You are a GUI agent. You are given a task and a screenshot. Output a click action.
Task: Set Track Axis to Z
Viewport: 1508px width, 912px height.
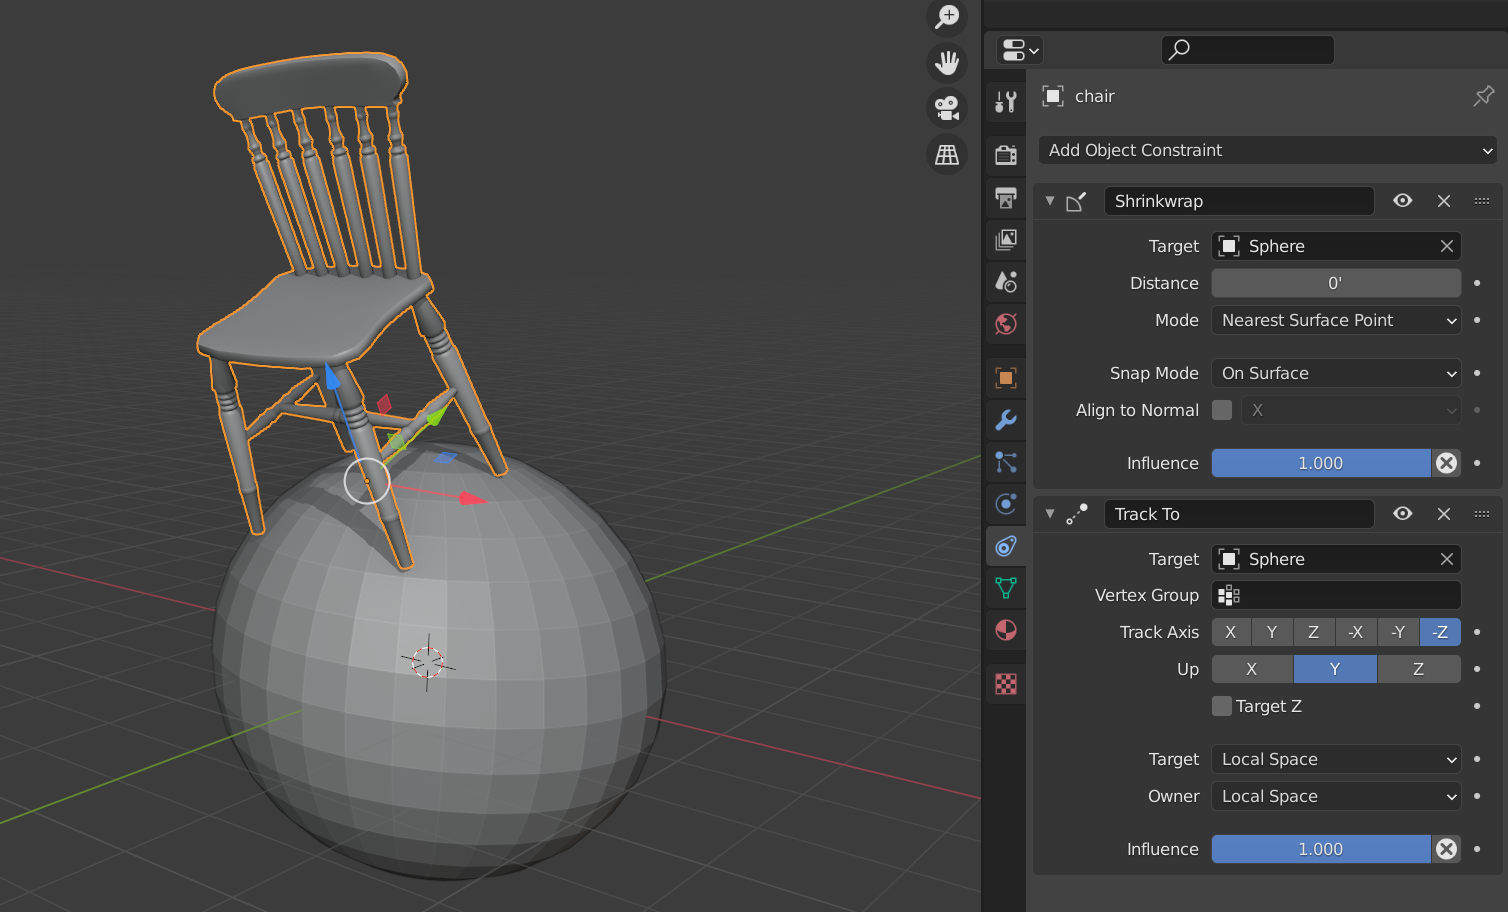pyautogui.click(x=1313, y=632)
